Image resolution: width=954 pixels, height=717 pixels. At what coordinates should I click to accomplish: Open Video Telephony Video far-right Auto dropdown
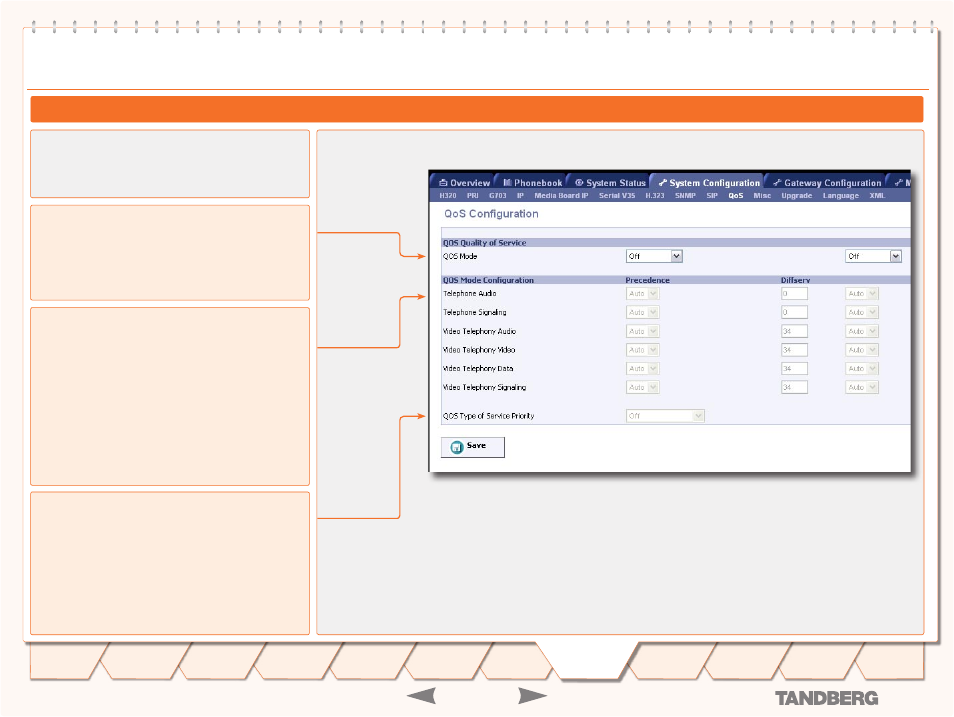[x=862, y=350]
